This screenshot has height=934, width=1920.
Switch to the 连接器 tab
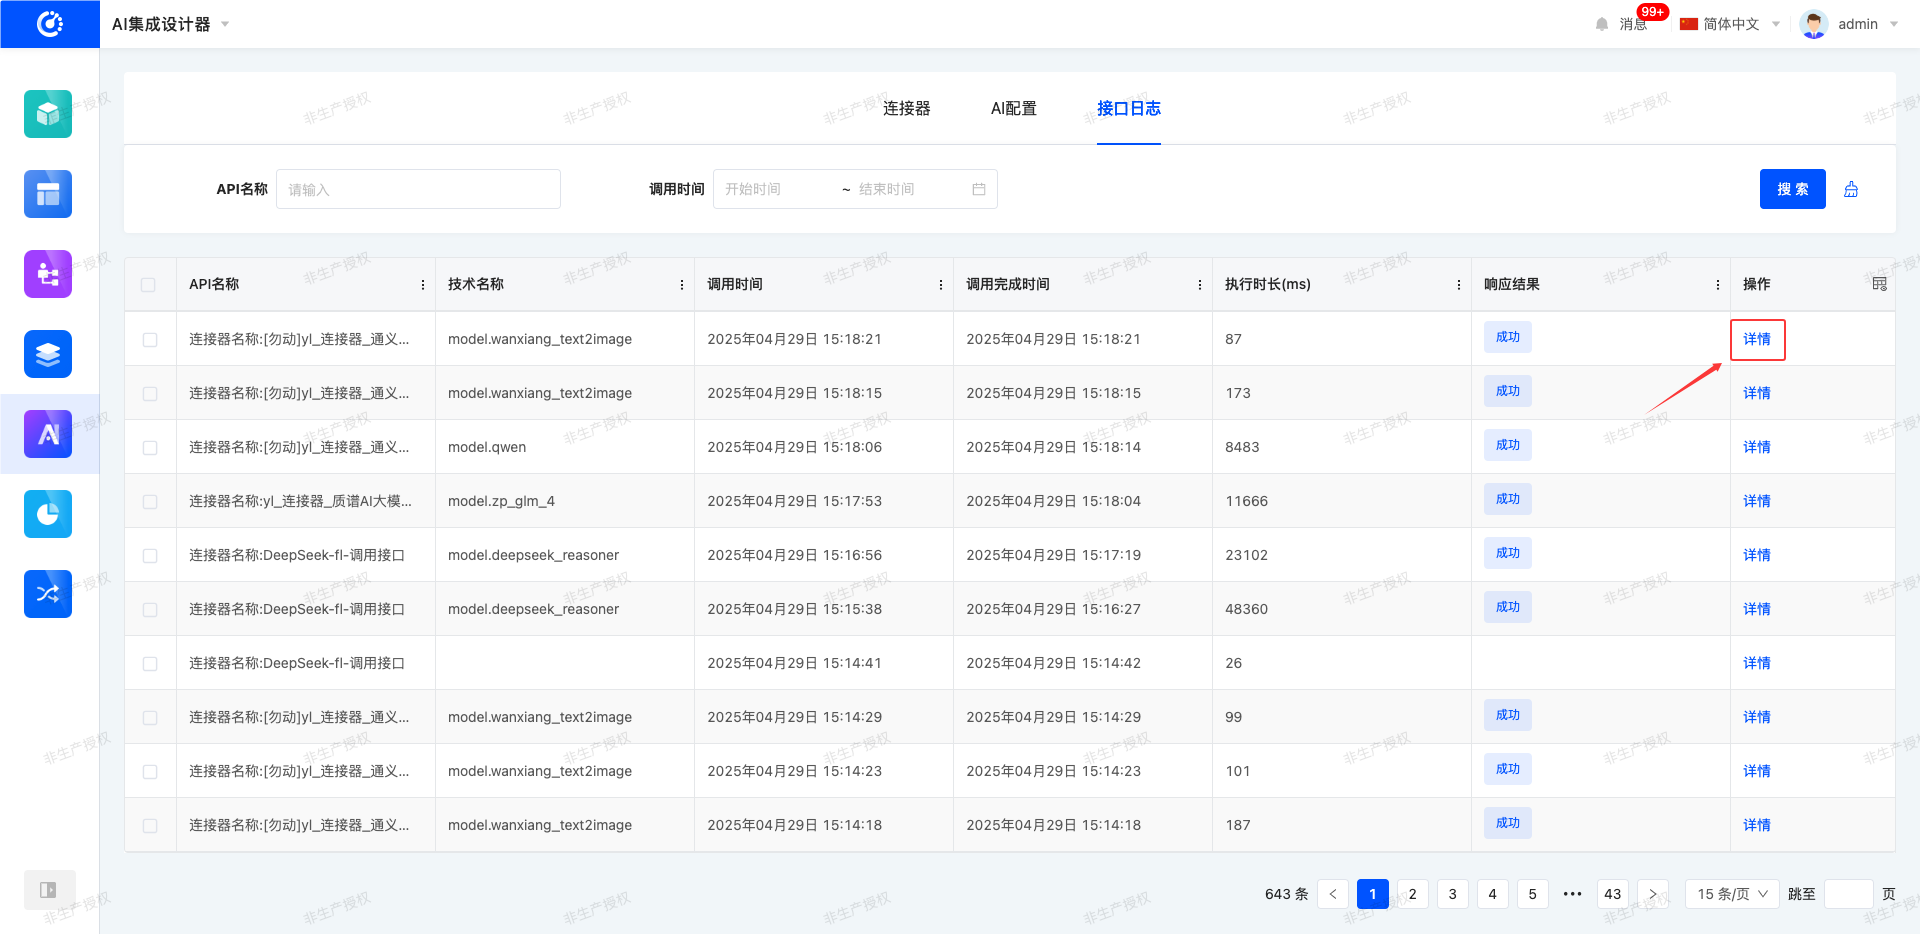pyautogui.click(x=906, y=108)
